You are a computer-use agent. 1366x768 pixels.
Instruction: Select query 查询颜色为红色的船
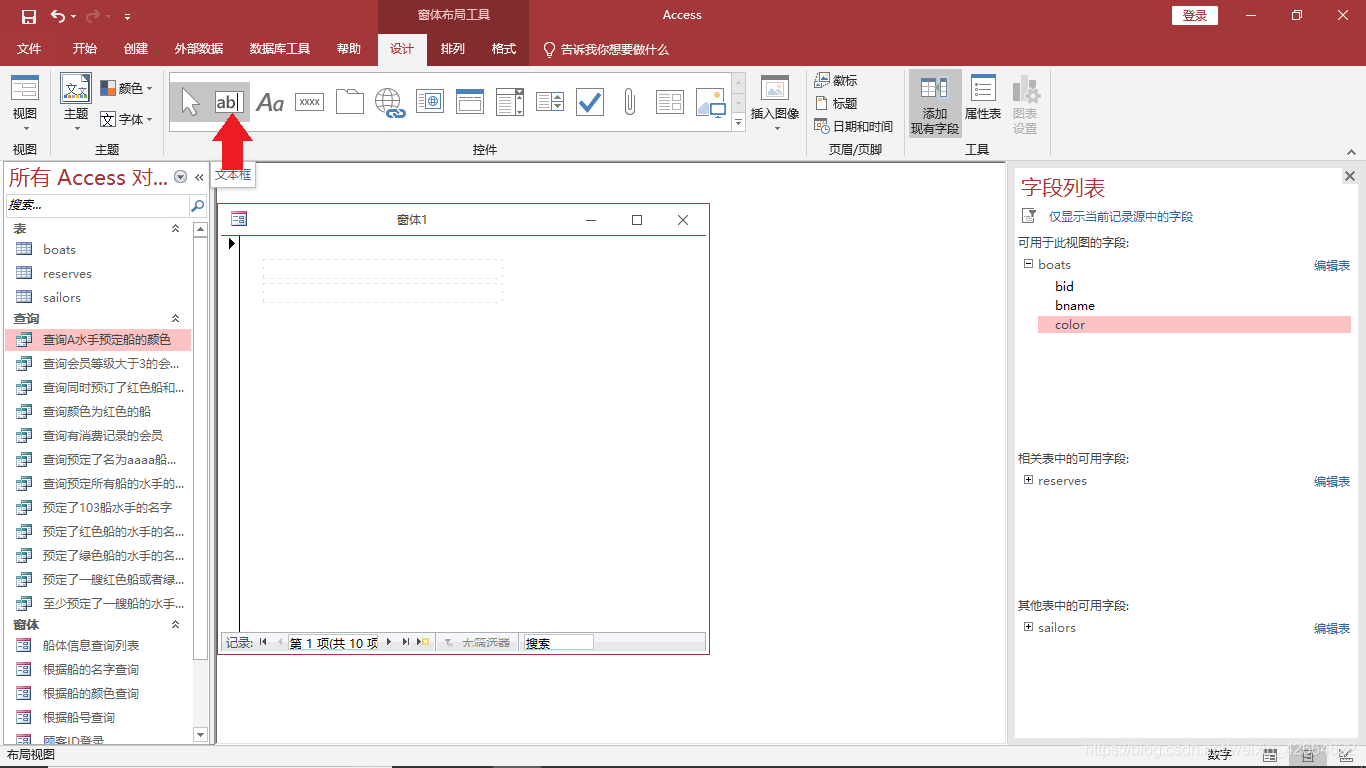(98, 411)
